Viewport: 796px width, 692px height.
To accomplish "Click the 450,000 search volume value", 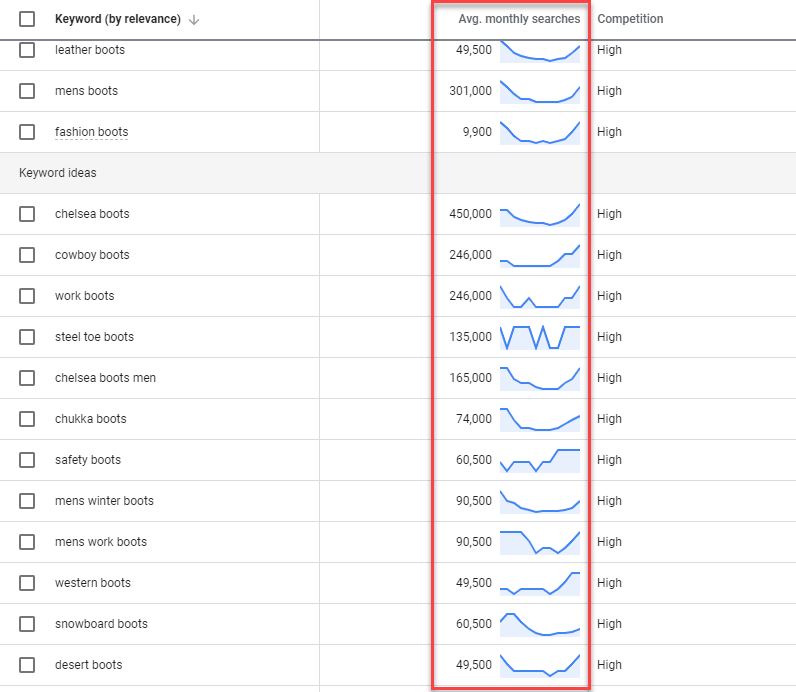I will 471,214.
